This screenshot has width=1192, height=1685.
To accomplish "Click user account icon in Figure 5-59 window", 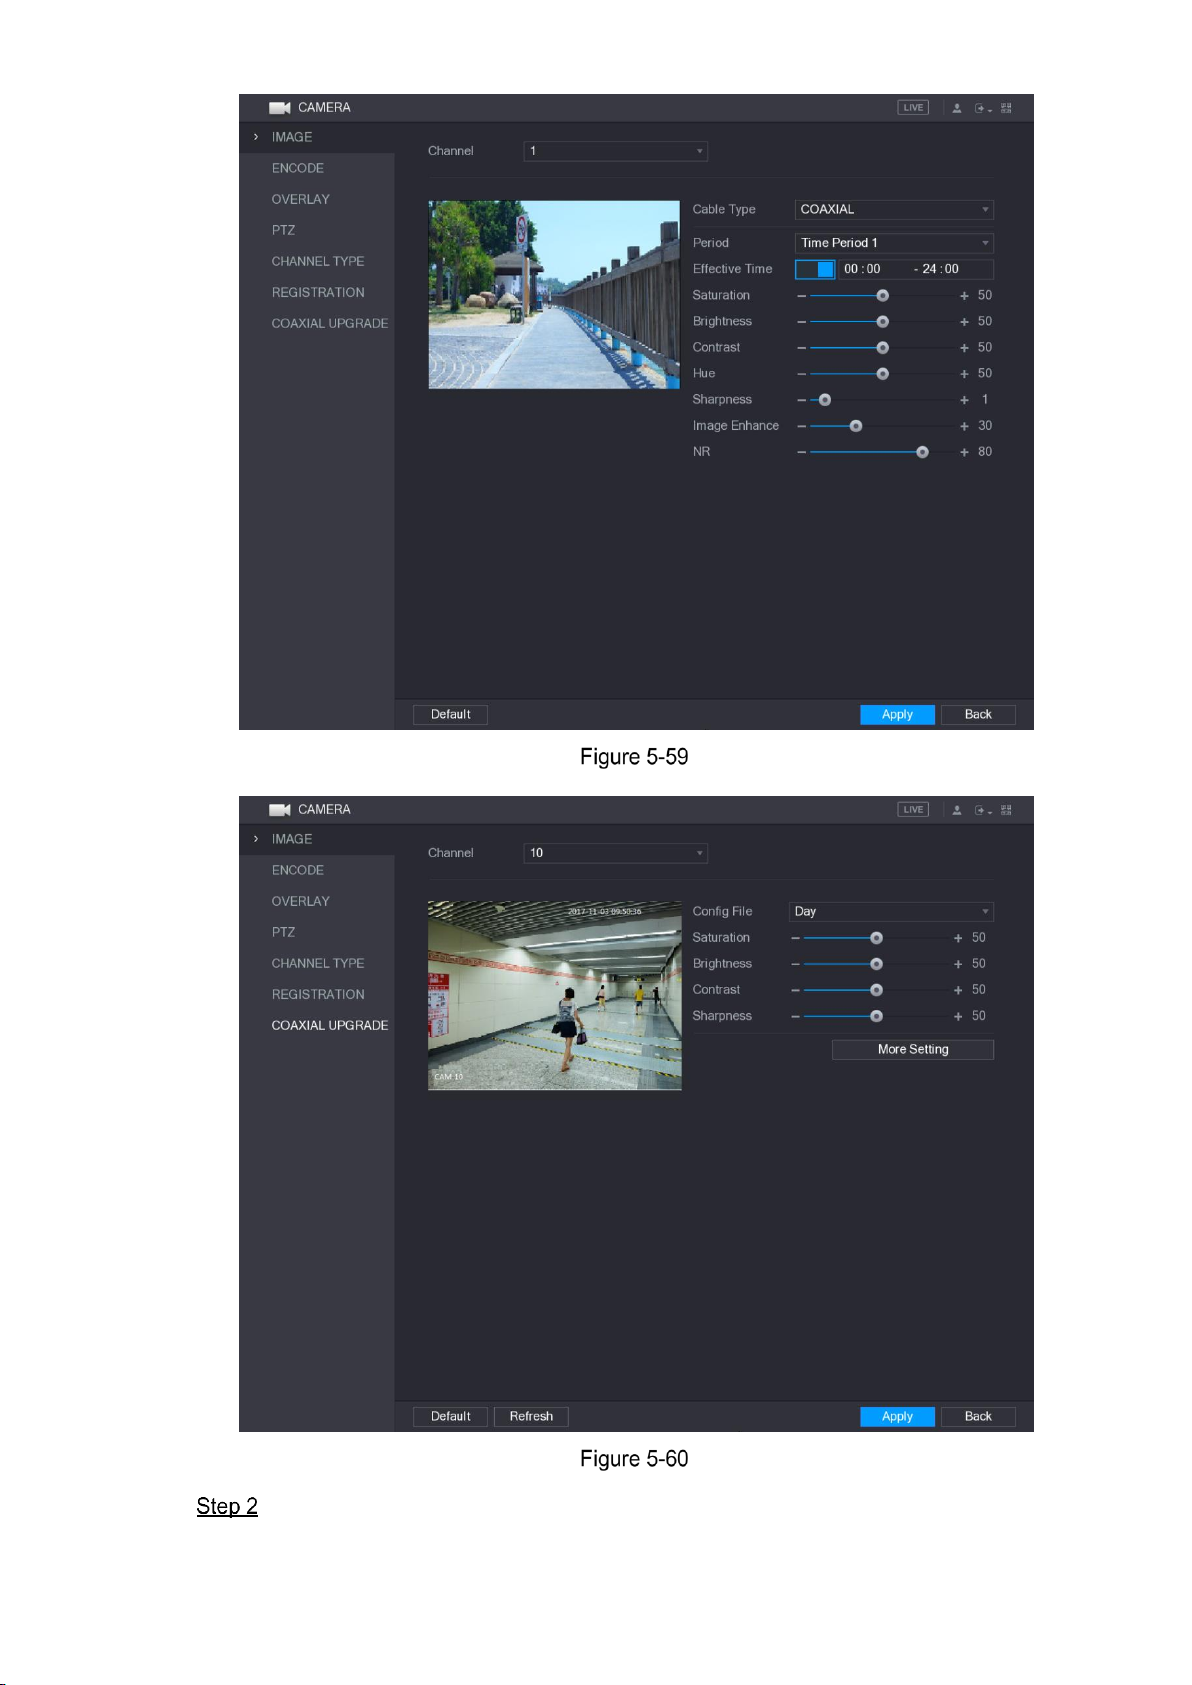I will [957, 108].
